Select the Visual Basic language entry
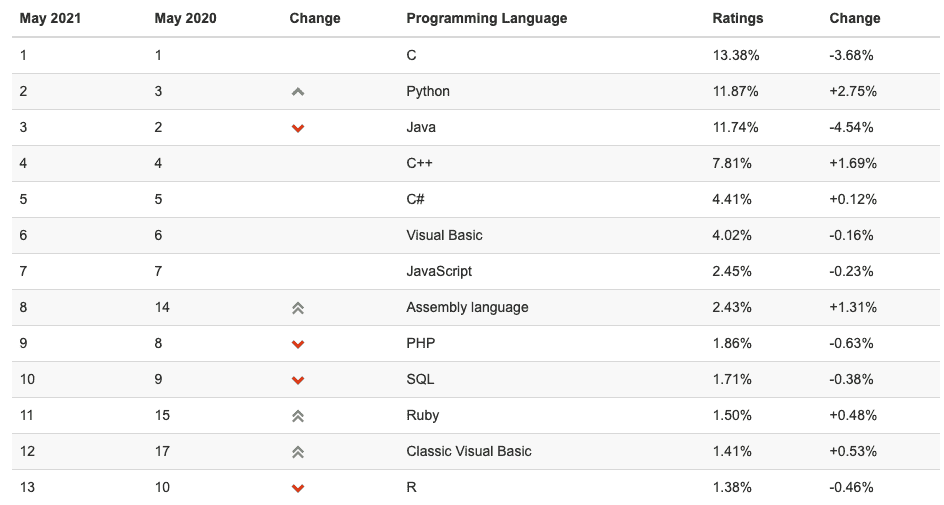The width and height of the screenshot is (944, 505). click(x=444, y=235)
